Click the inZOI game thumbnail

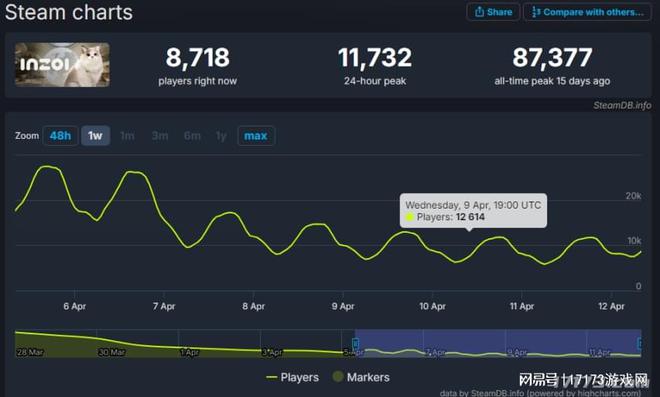[x=62, y=64]
